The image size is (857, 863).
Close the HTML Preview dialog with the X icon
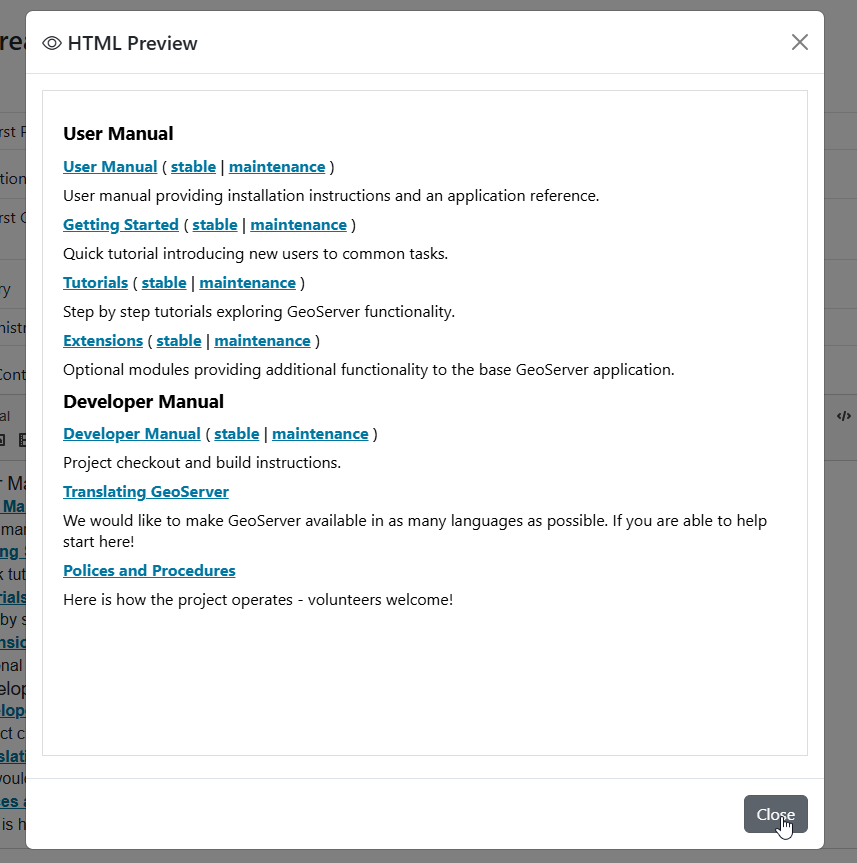click(799, 42)
